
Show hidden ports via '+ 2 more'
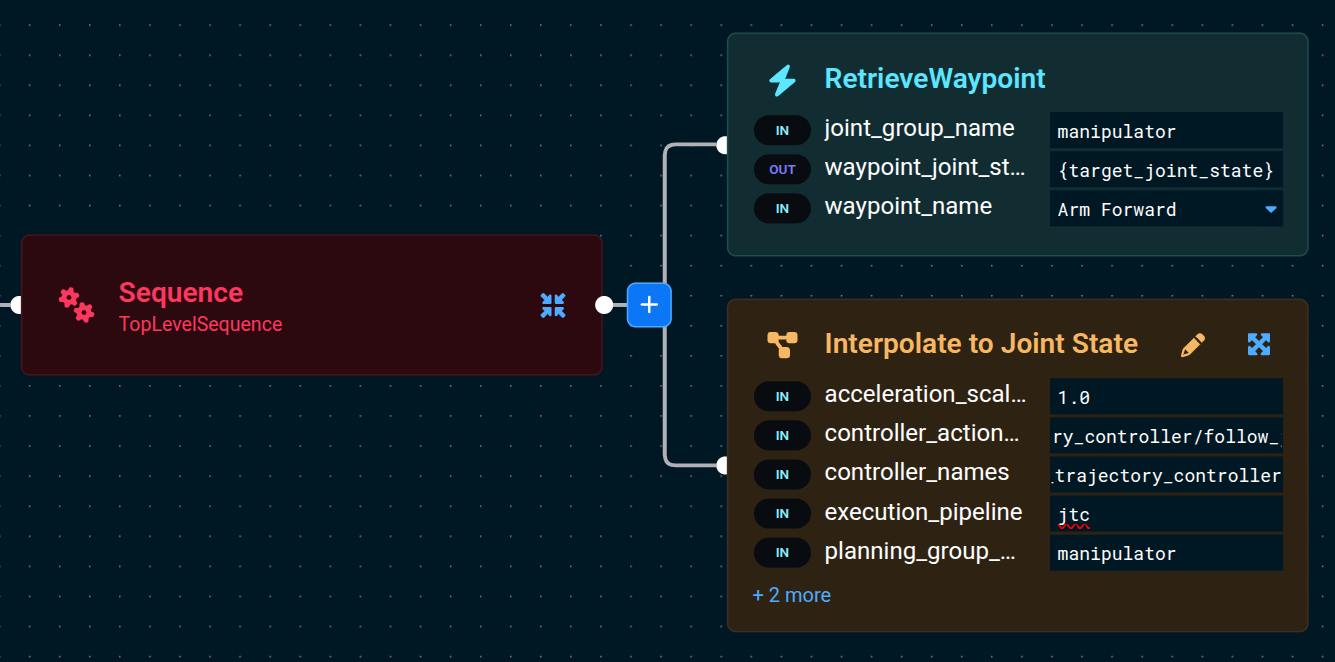pos(791,595)
